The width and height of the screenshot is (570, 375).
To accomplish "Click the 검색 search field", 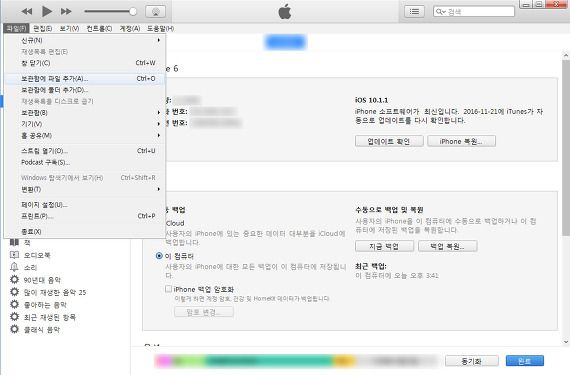I will pyautogui.click(x=474, y=12).
